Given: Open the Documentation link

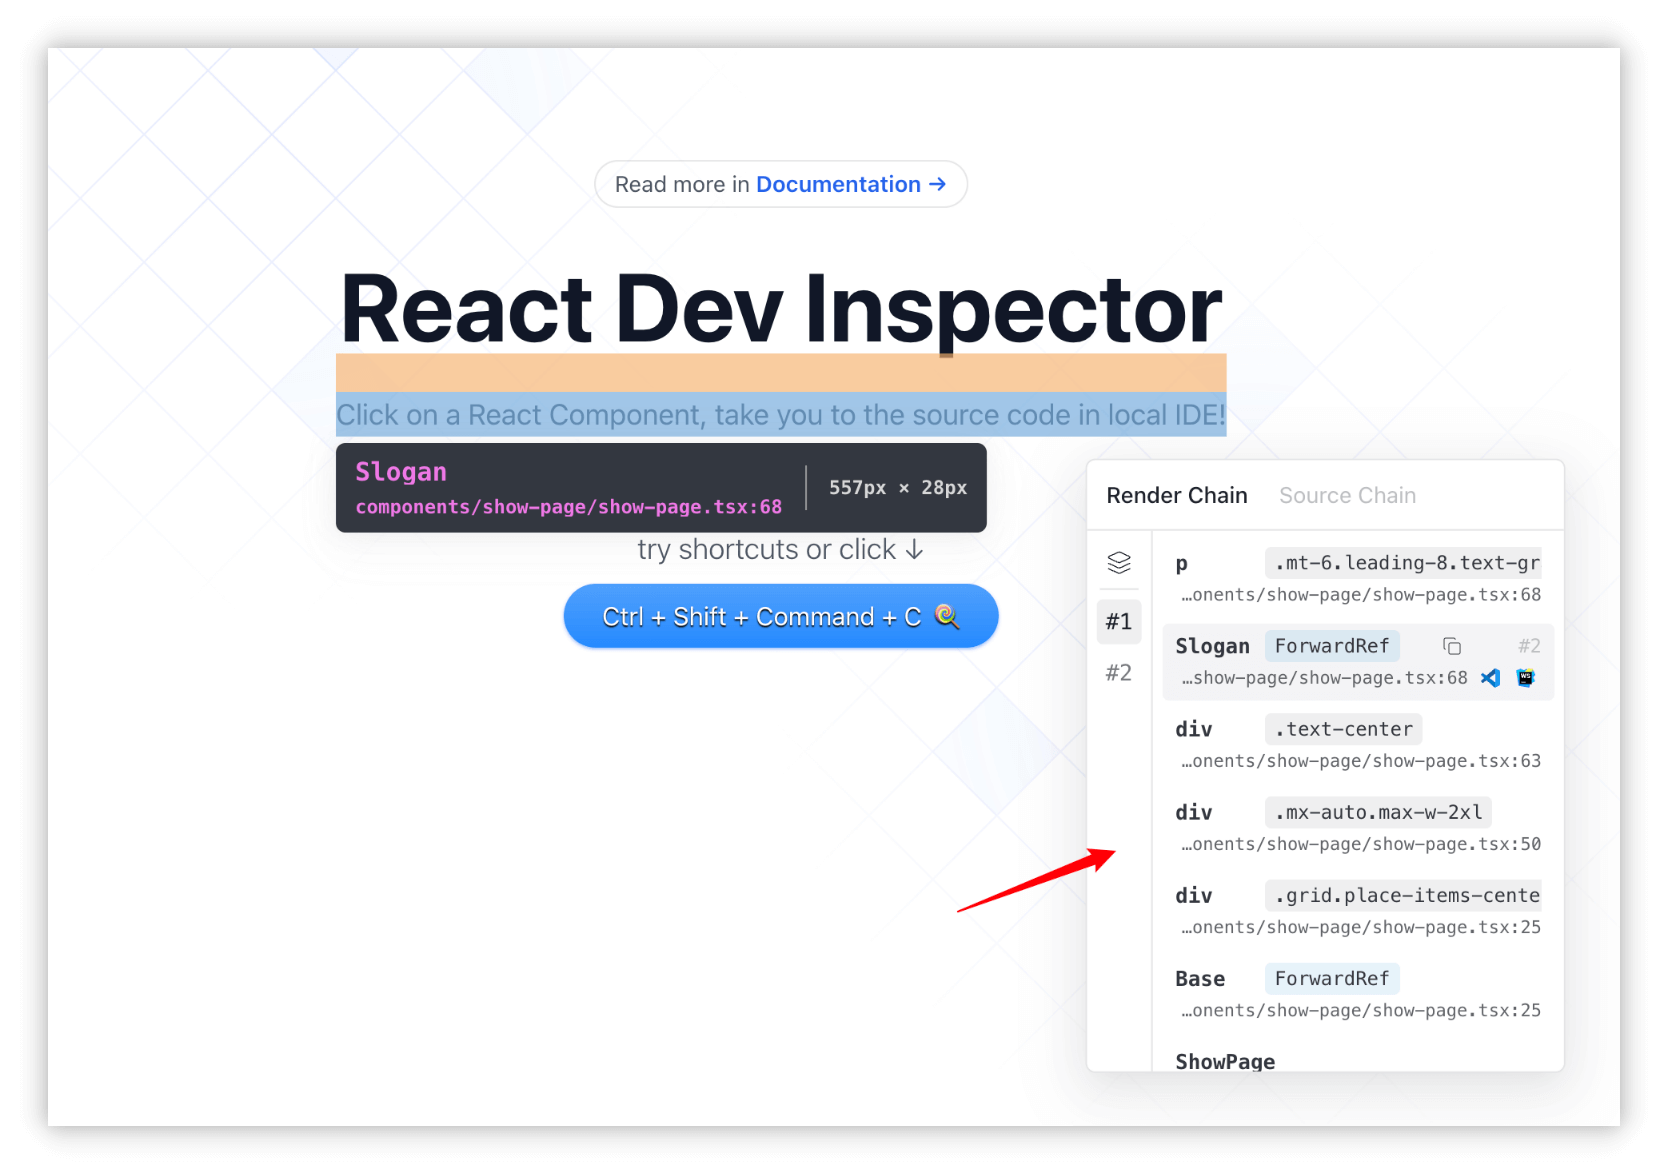Looking at the screenshot, I should pos(838,184).
